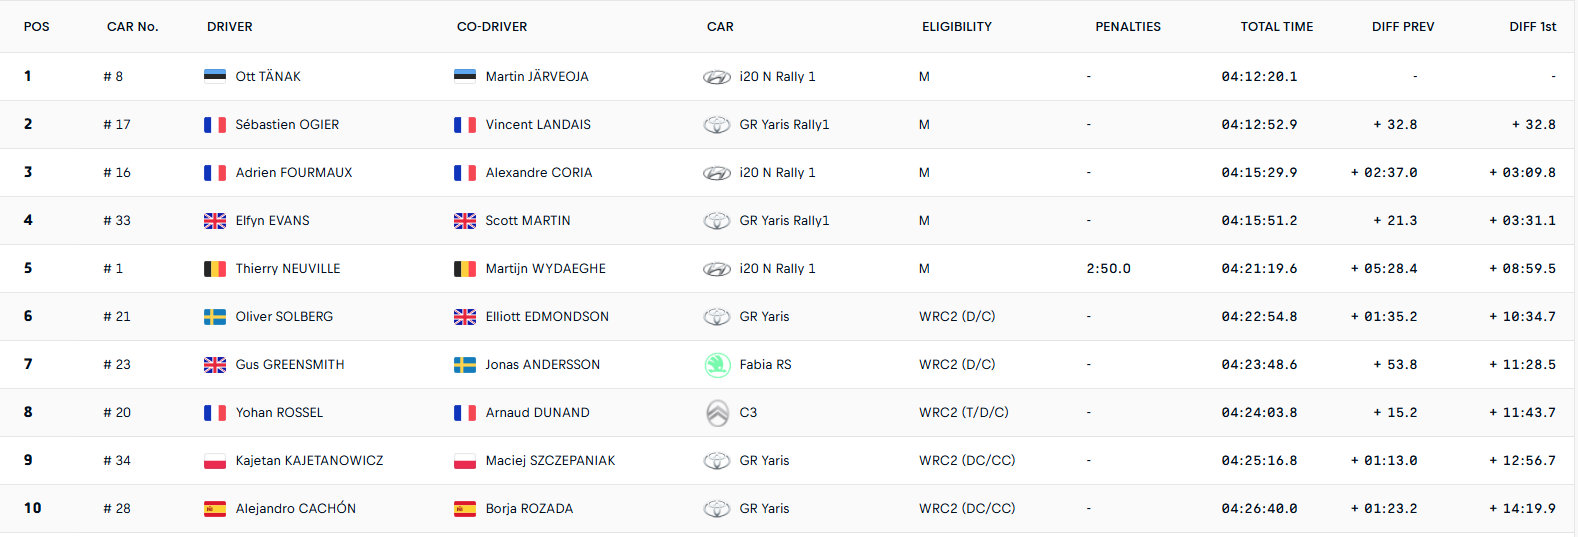Click co-driver Martijn WYDAEGHE's name

pos(546,268)
